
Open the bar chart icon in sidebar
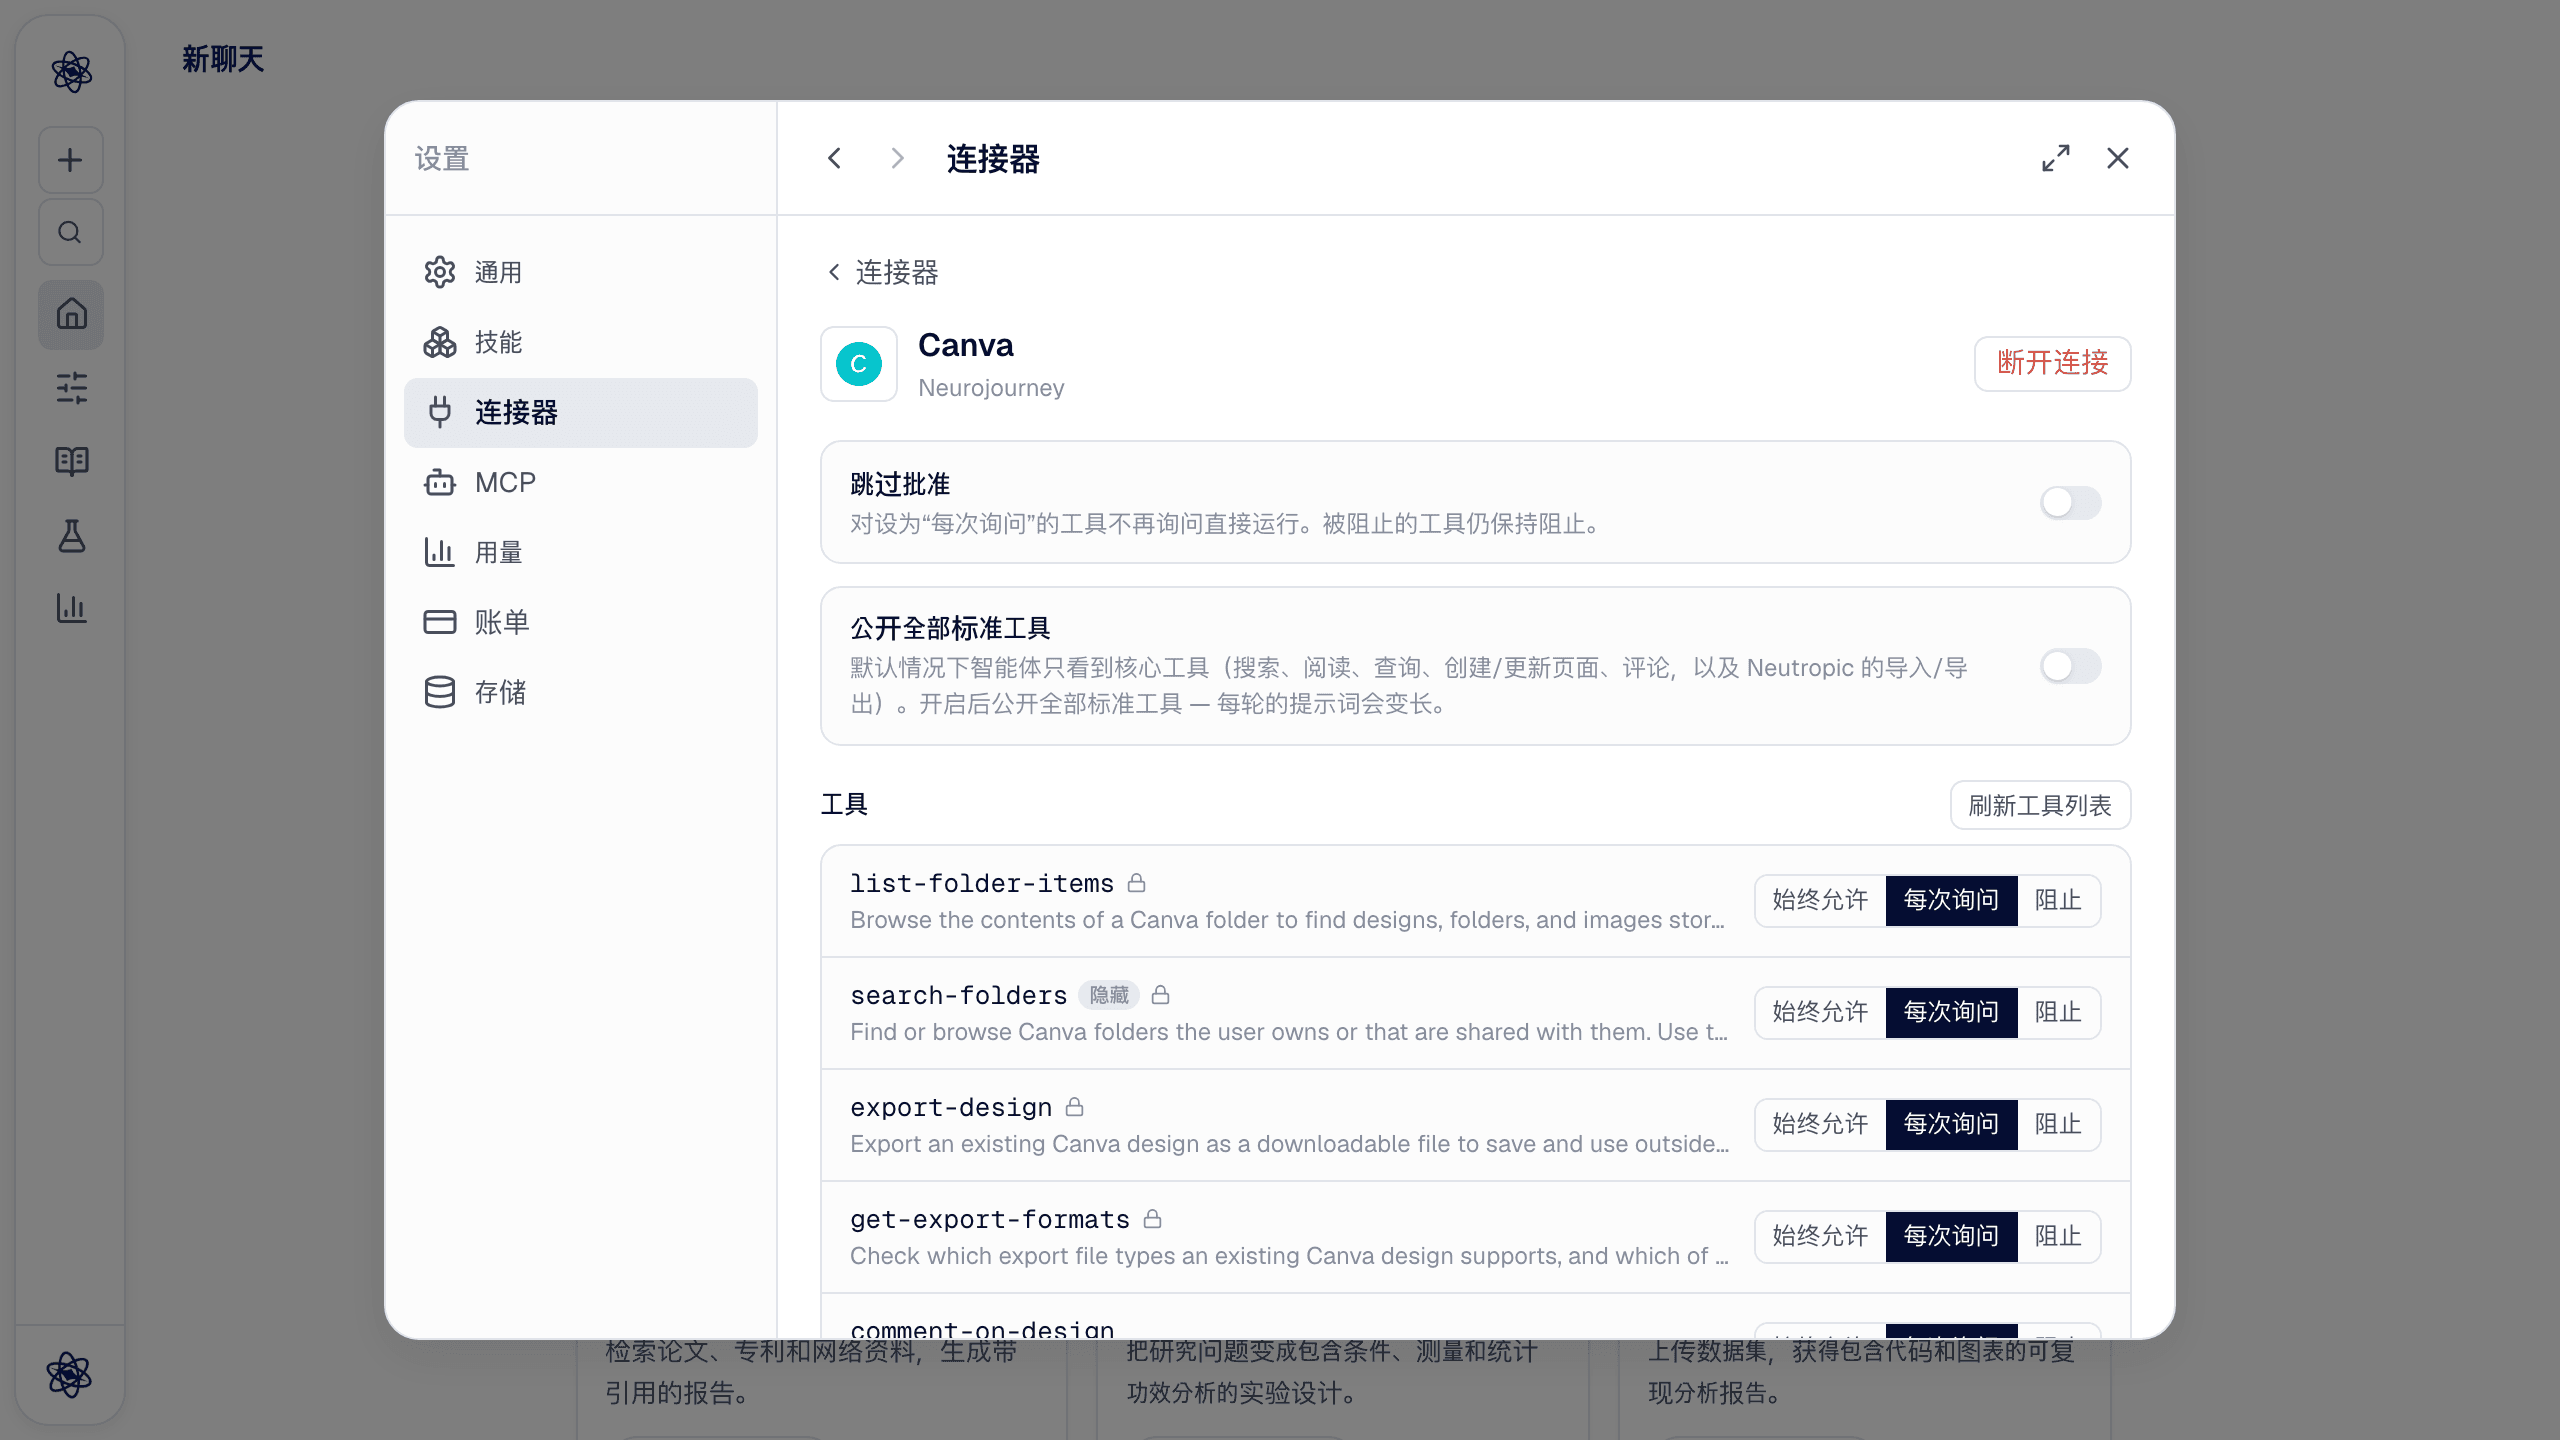point(71,608)
